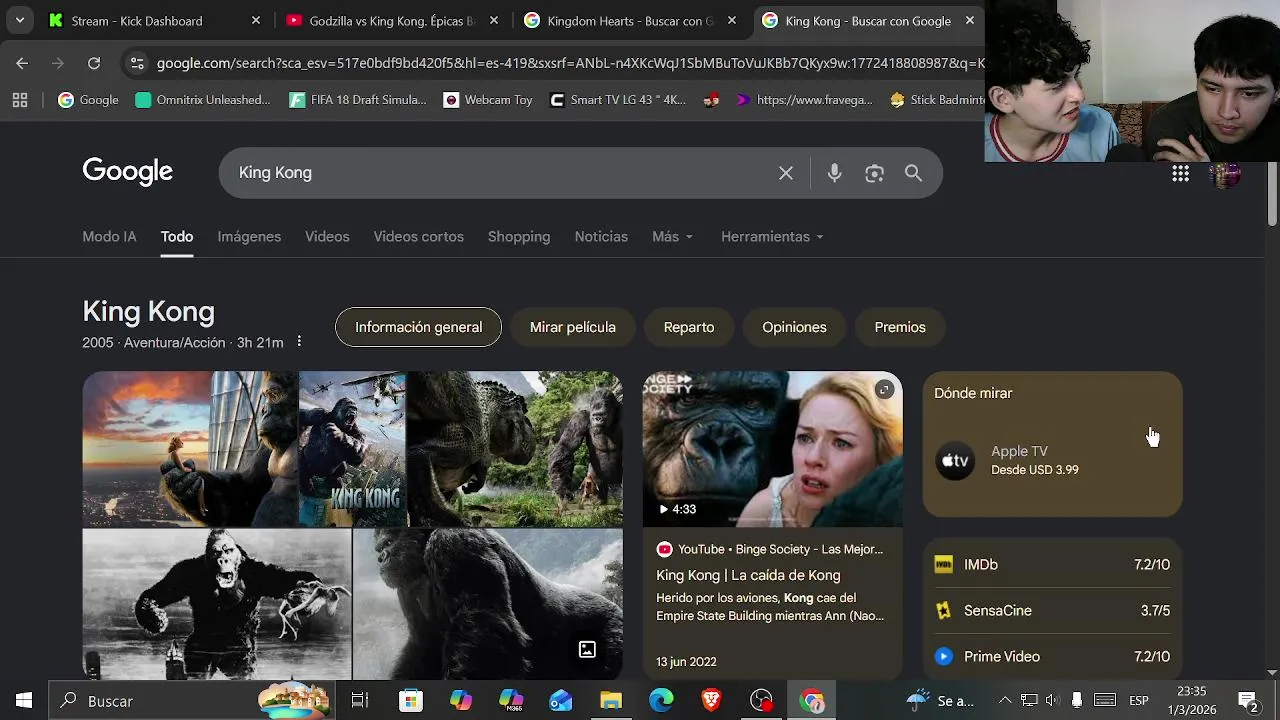Click the address bar URL
This screenshot has height=720, width=1280.
570,63
